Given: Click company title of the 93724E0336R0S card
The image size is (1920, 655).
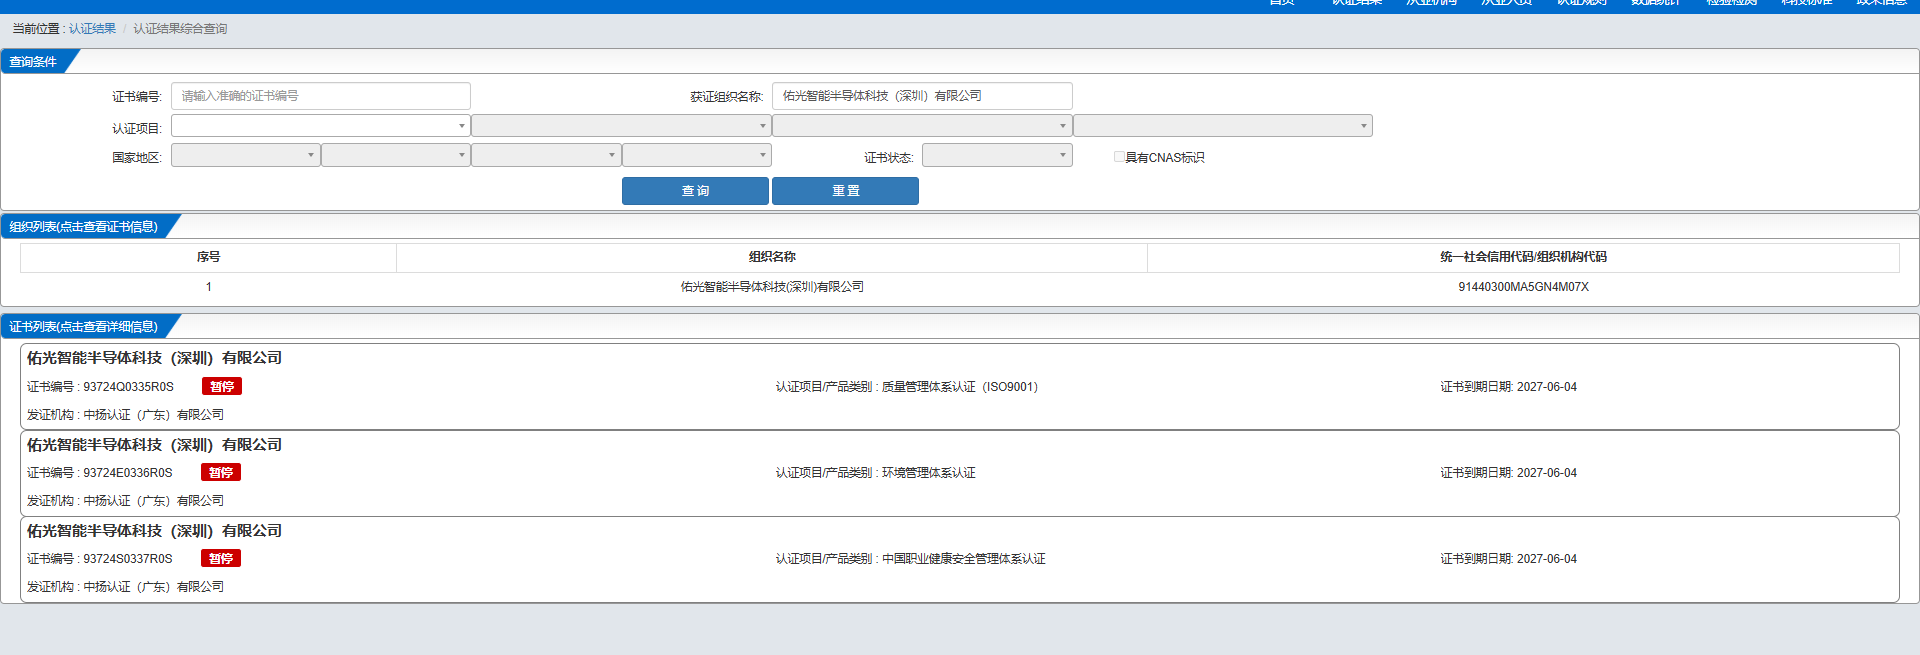Looking at the screenshot, I should click(154, 445).
